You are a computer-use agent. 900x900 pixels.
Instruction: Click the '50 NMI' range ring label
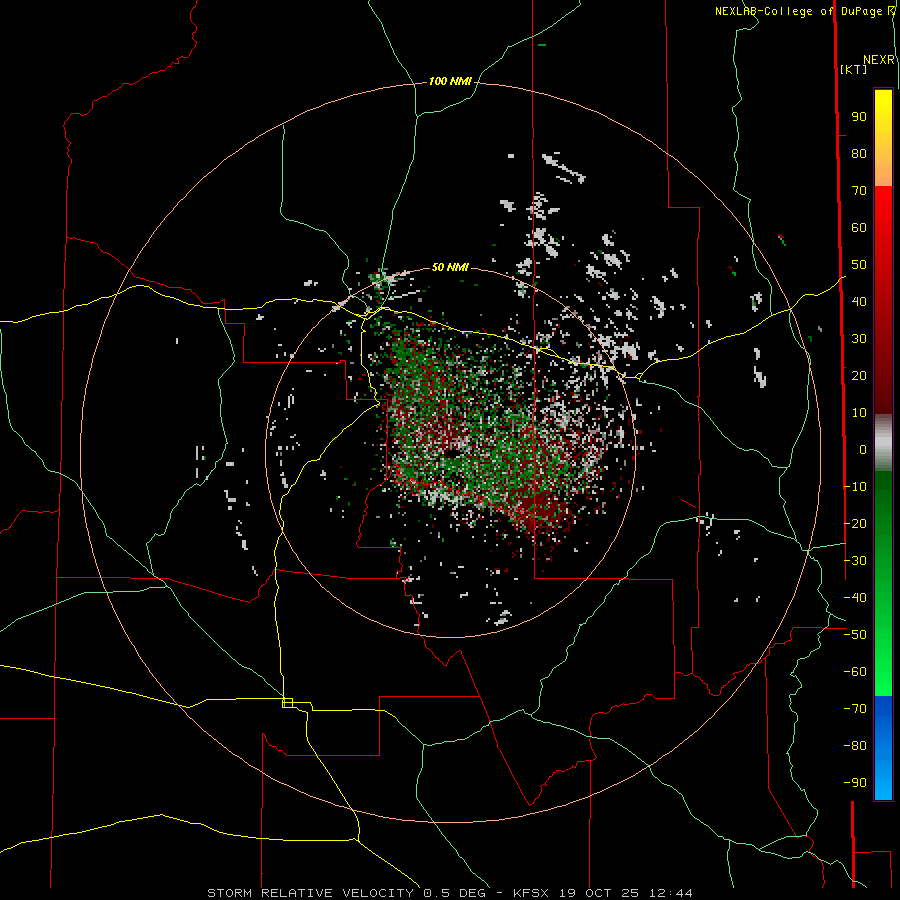tap(450, 267)
